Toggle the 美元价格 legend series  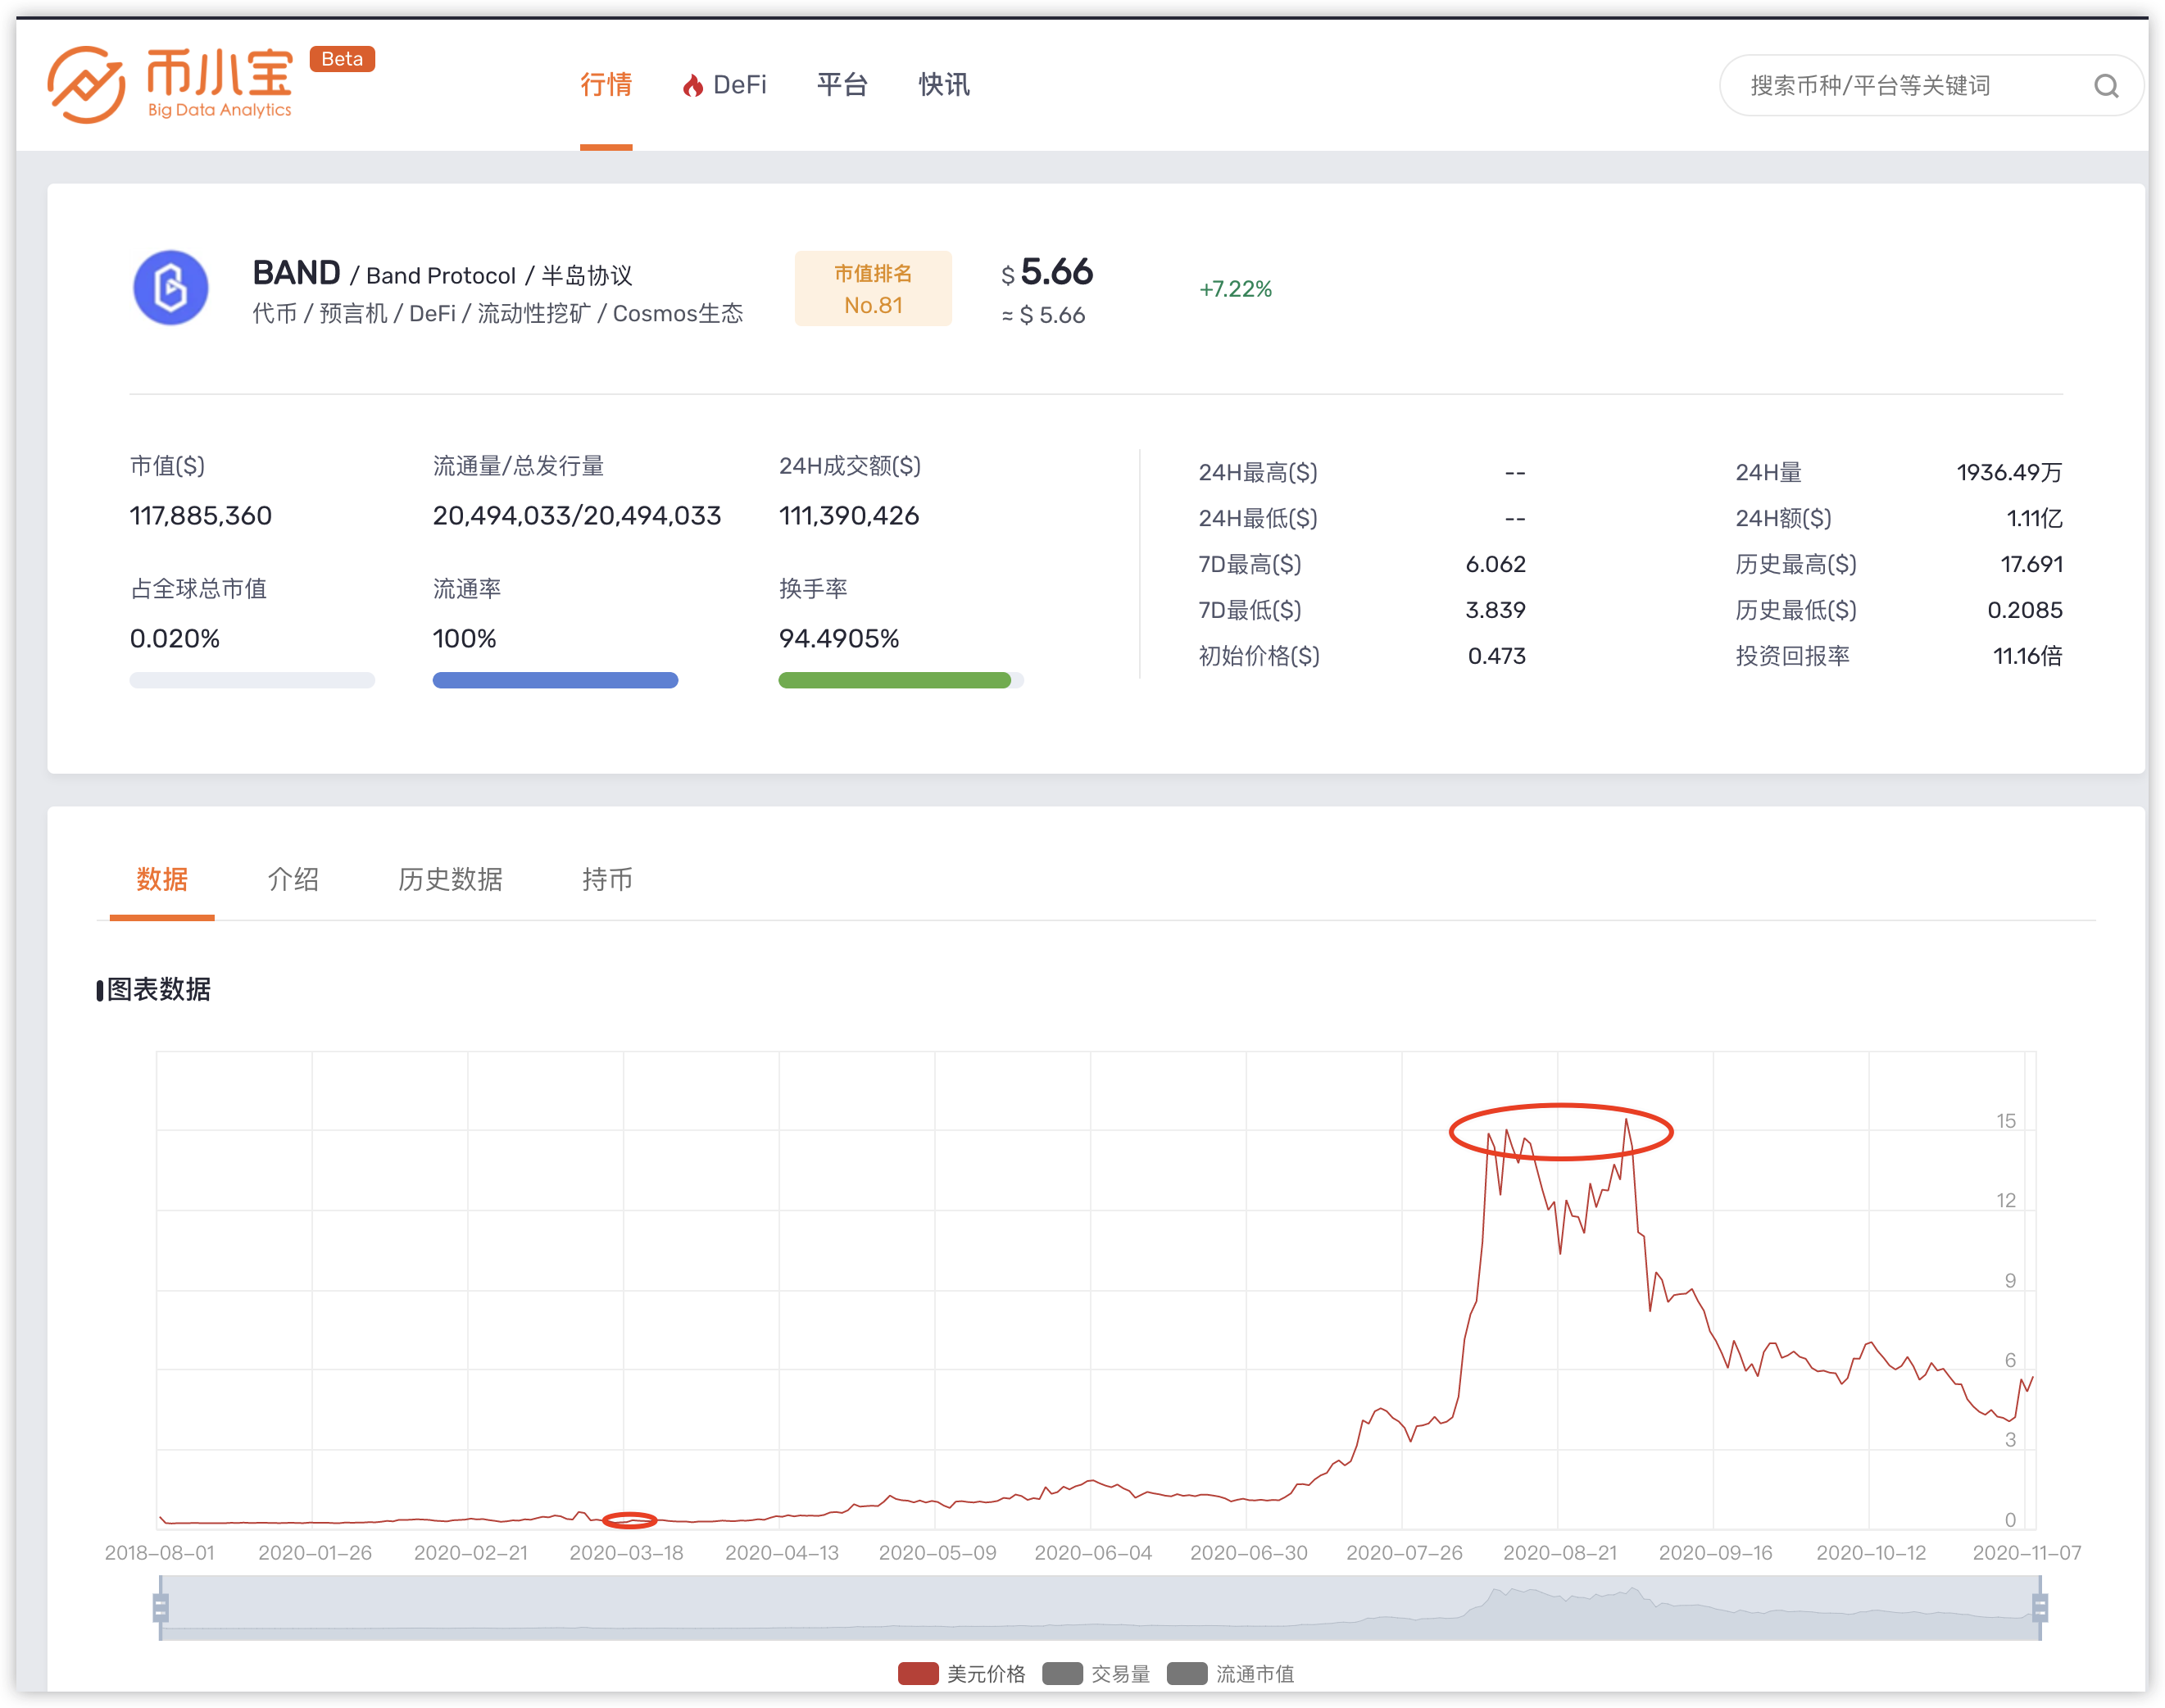[x=962, y=1674]
